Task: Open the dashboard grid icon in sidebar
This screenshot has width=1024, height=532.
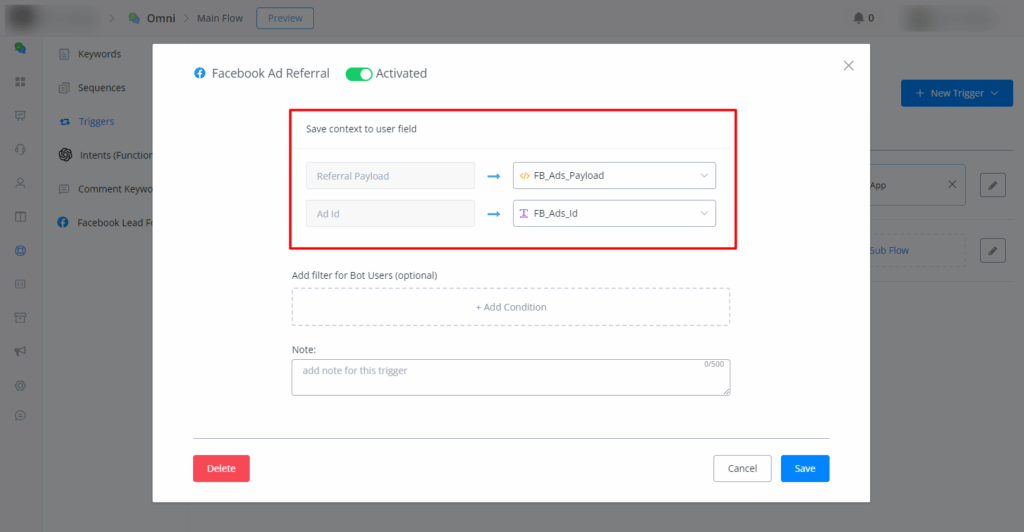Action: click(20, 81)
